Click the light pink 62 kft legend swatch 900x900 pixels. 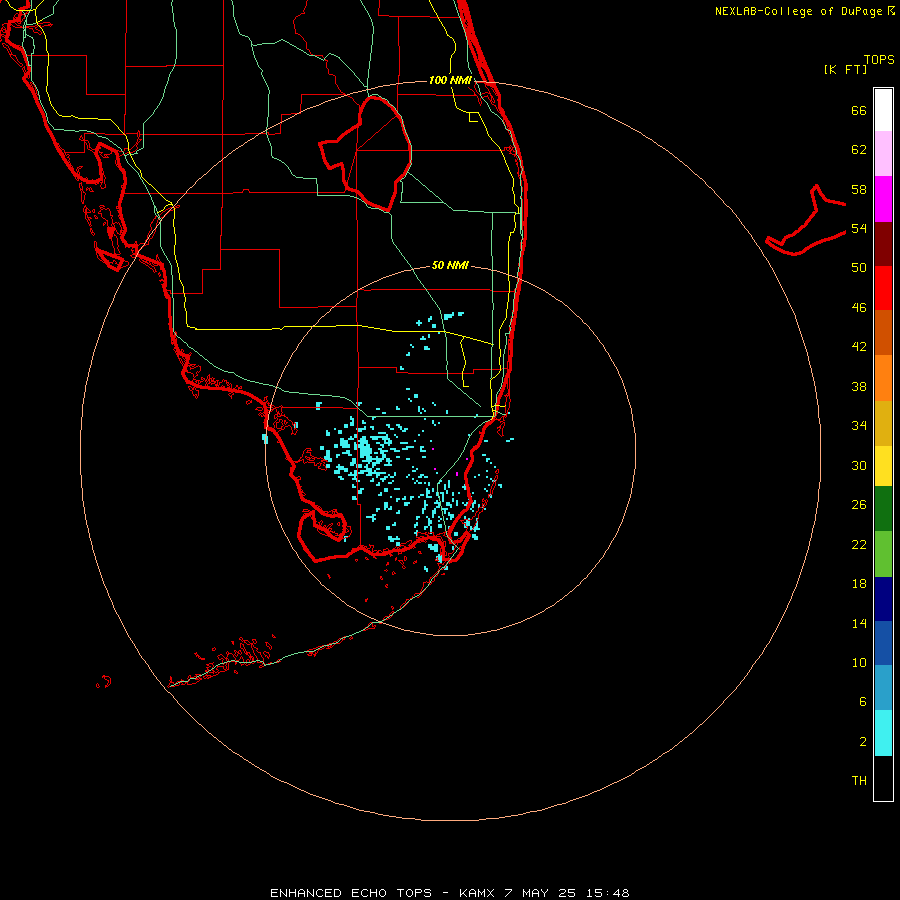tap(883, 154)
